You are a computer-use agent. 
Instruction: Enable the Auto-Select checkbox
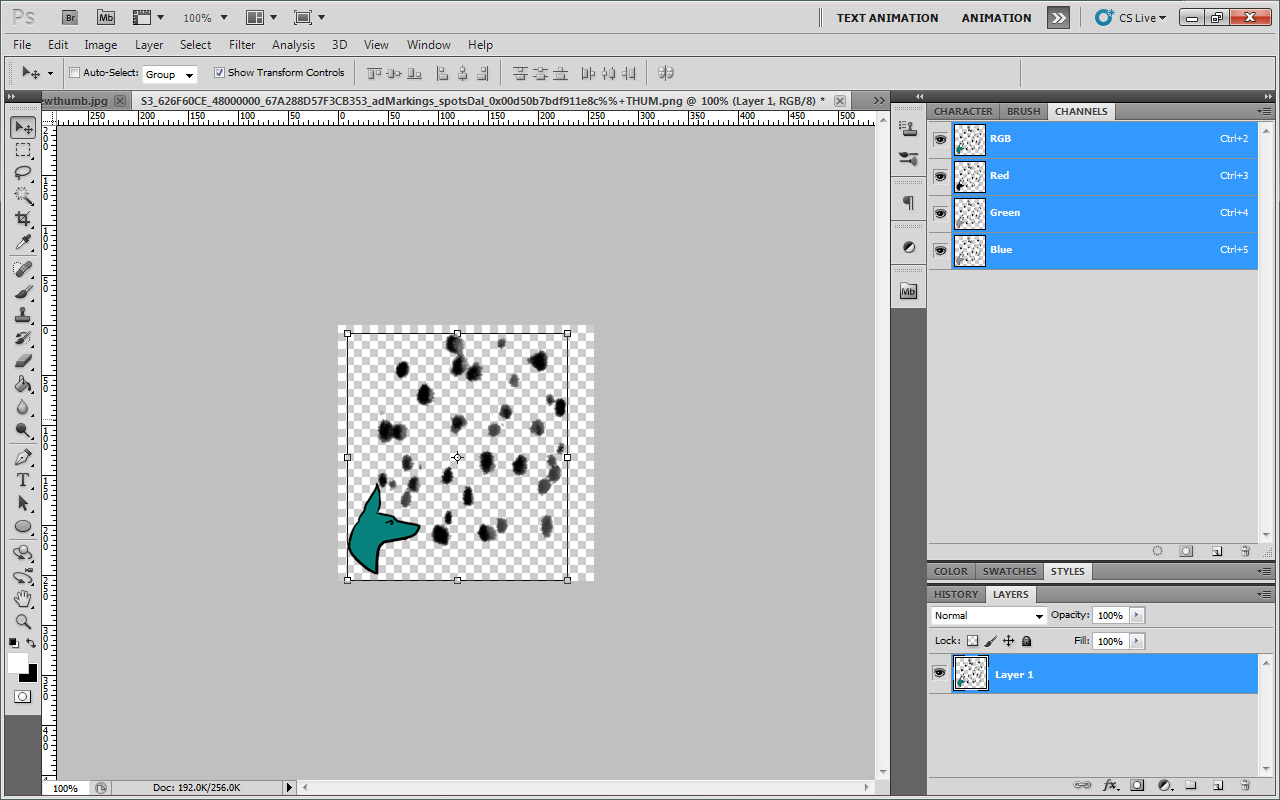(75, 73)
